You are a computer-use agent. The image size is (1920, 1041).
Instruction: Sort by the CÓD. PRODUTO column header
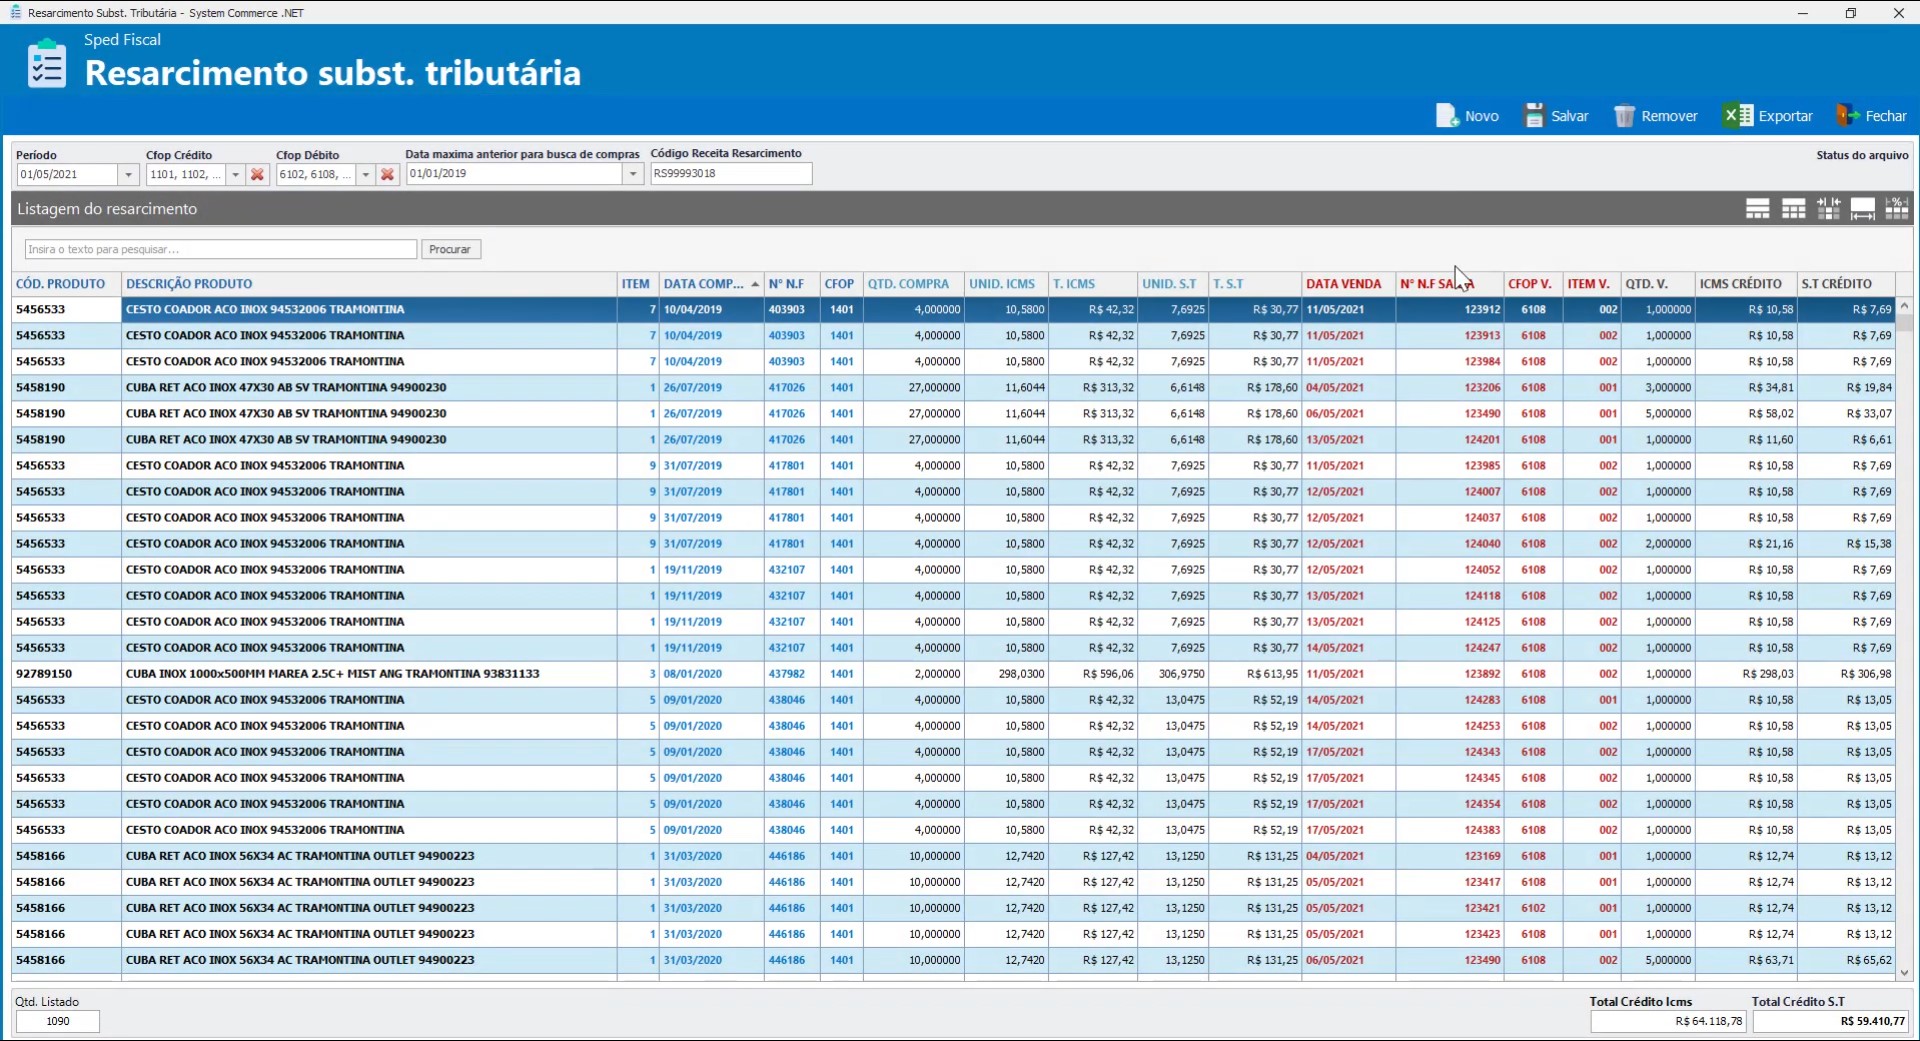pyautogui.click(x=60, y=284)
